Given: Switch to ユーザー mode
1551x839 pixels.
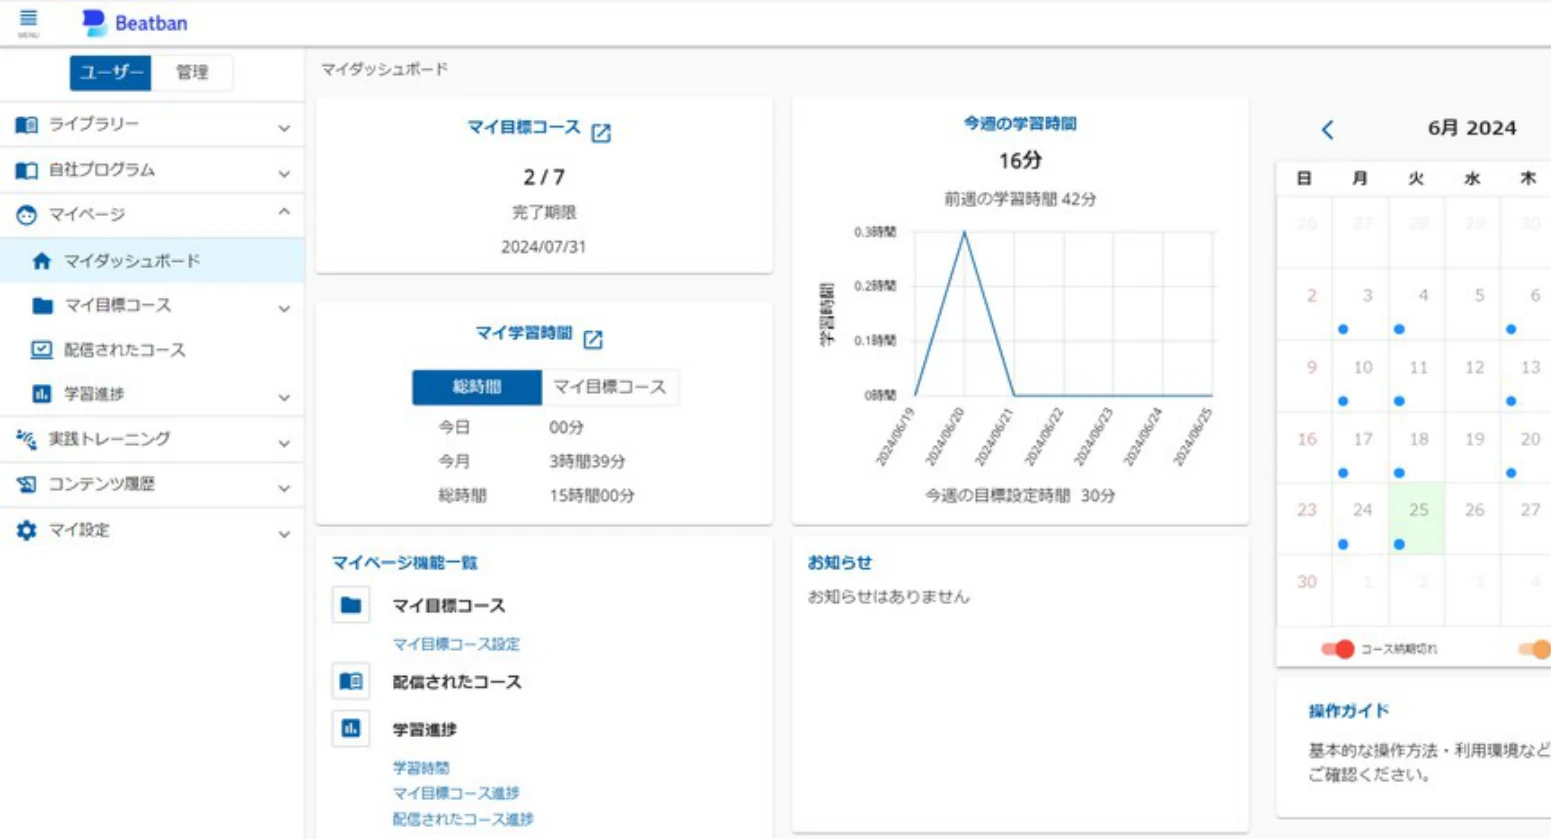Looking at the screenshot, I should [x=110, y=72].
